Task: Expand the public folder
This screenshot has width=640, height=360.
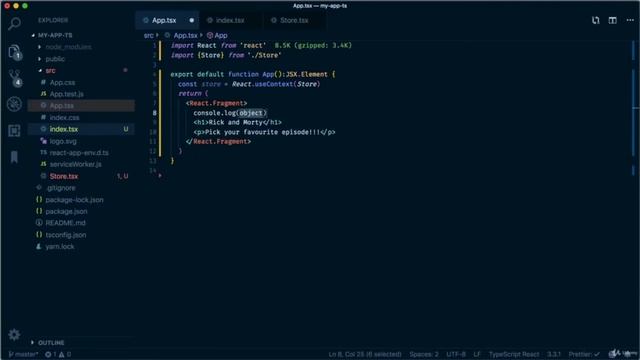Action: click(55, 59)
